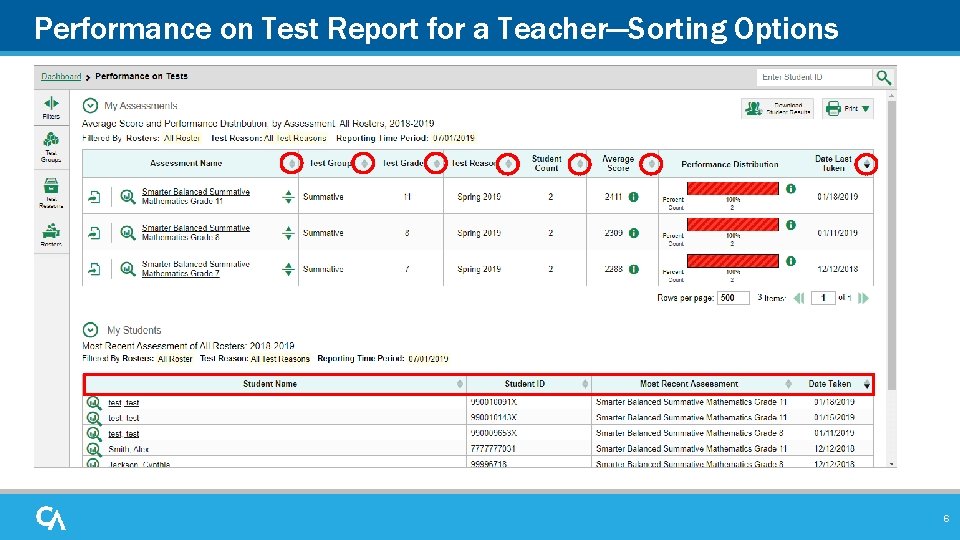Image resolution: width=960 pixels, height=540 pixels.
Task: Click info icon beside average score 2411
Action: click(634, 197)
